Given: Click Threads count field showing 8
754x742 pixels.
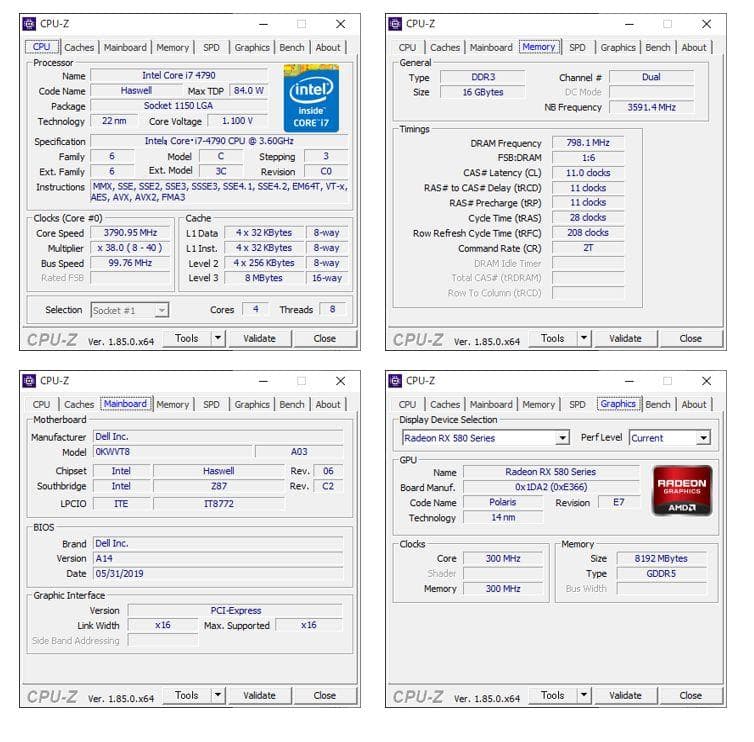Looking at the screenshot, I should 332,309.
